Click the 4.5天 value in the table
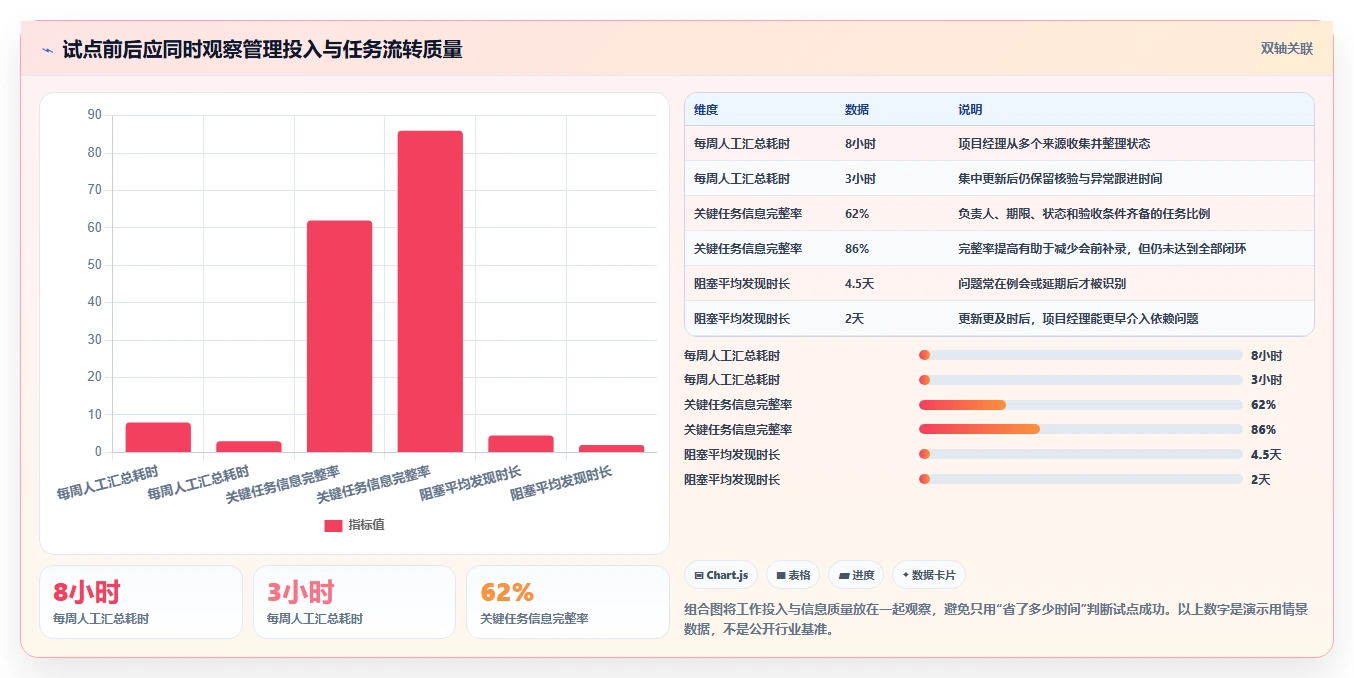1354x678 pixels. [x=859, y=284]
